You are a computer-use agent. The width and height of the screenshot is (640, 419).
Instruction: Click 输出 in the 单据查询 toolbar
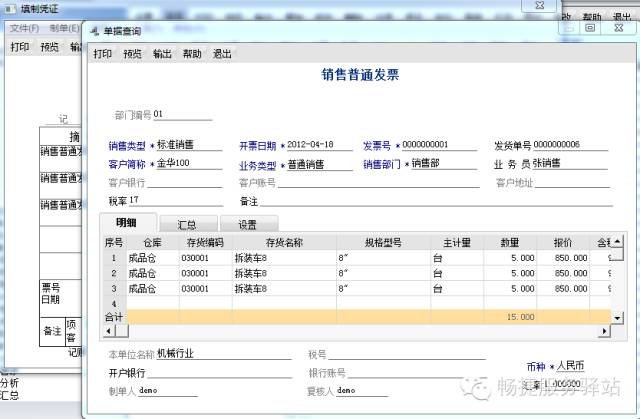162,53
